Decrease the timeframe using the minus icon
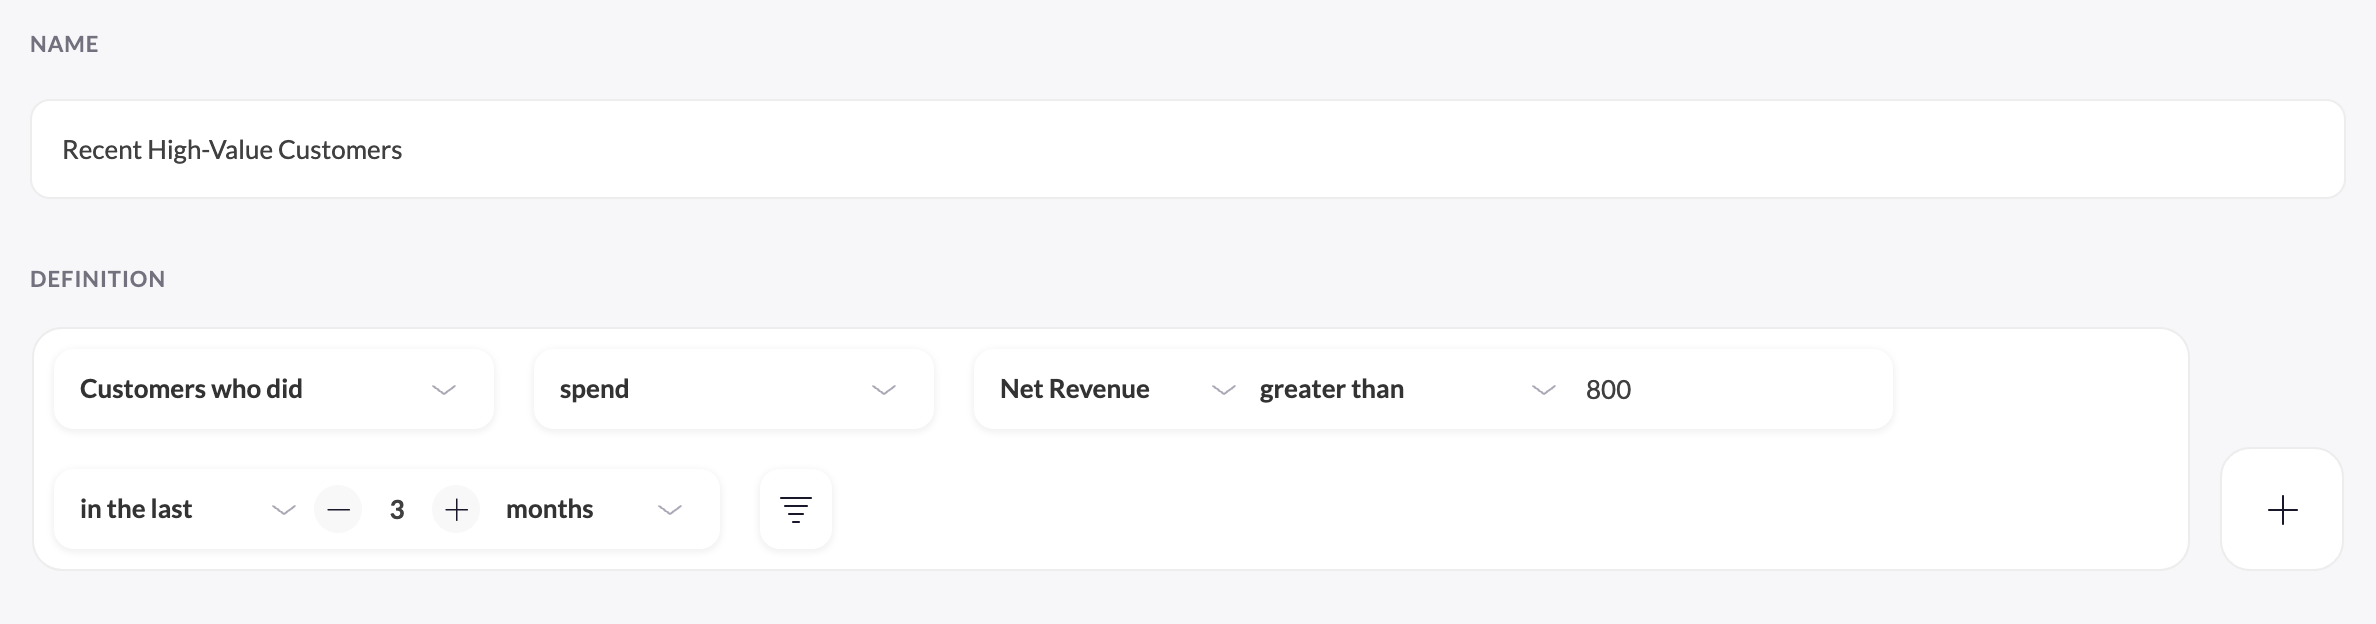Screen dimensions: 2376x624 (338, 509)
